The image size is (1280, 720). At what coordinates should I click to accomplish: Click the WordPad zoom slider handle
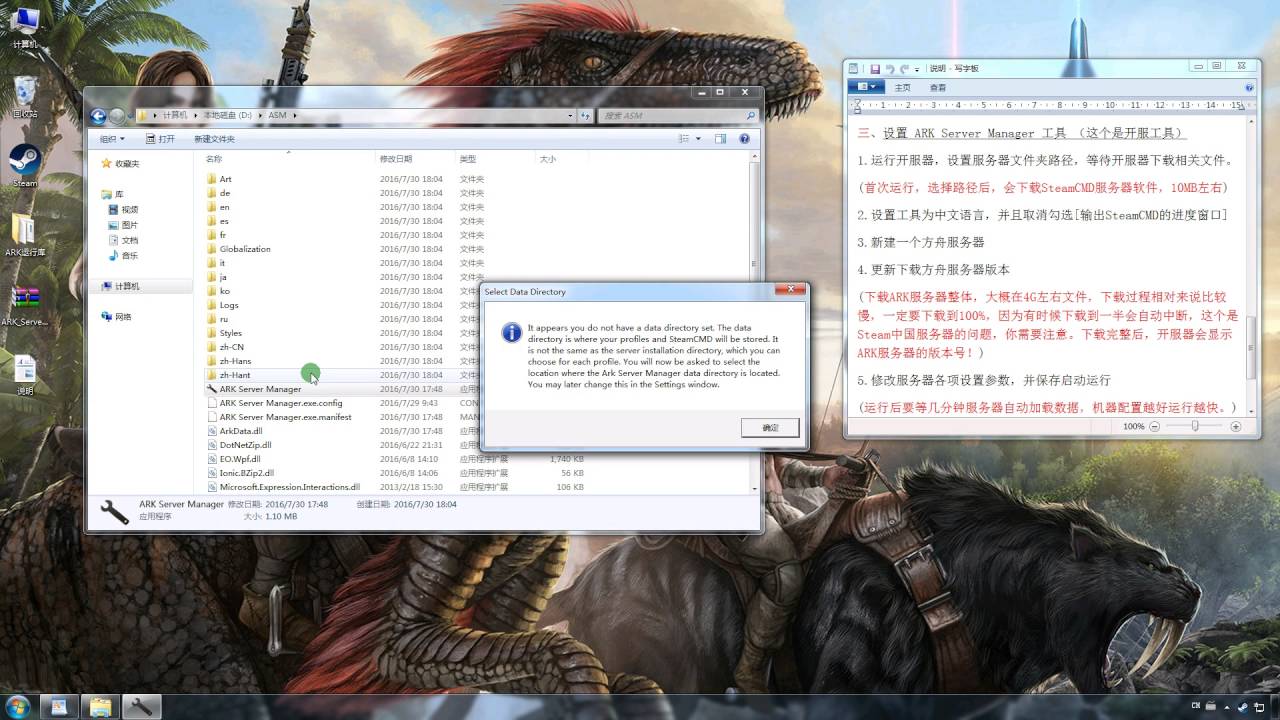[x=1196, y=426]
